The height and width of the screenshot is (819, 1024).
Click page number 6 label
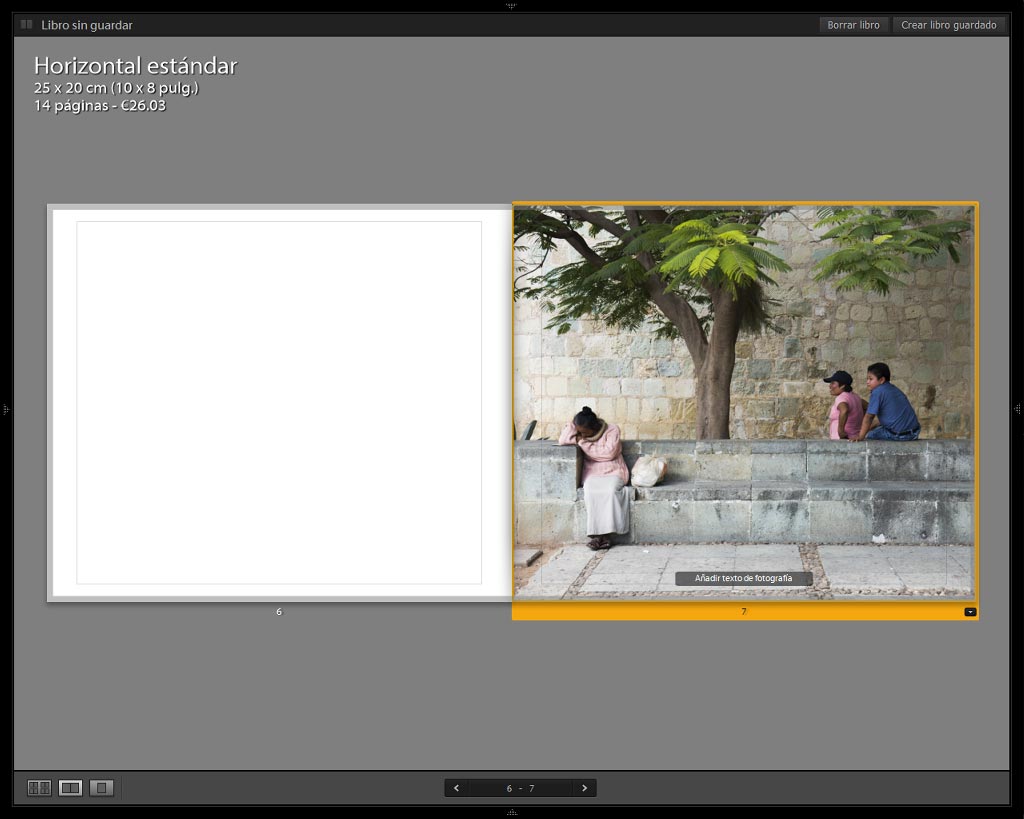pos(279,612)
